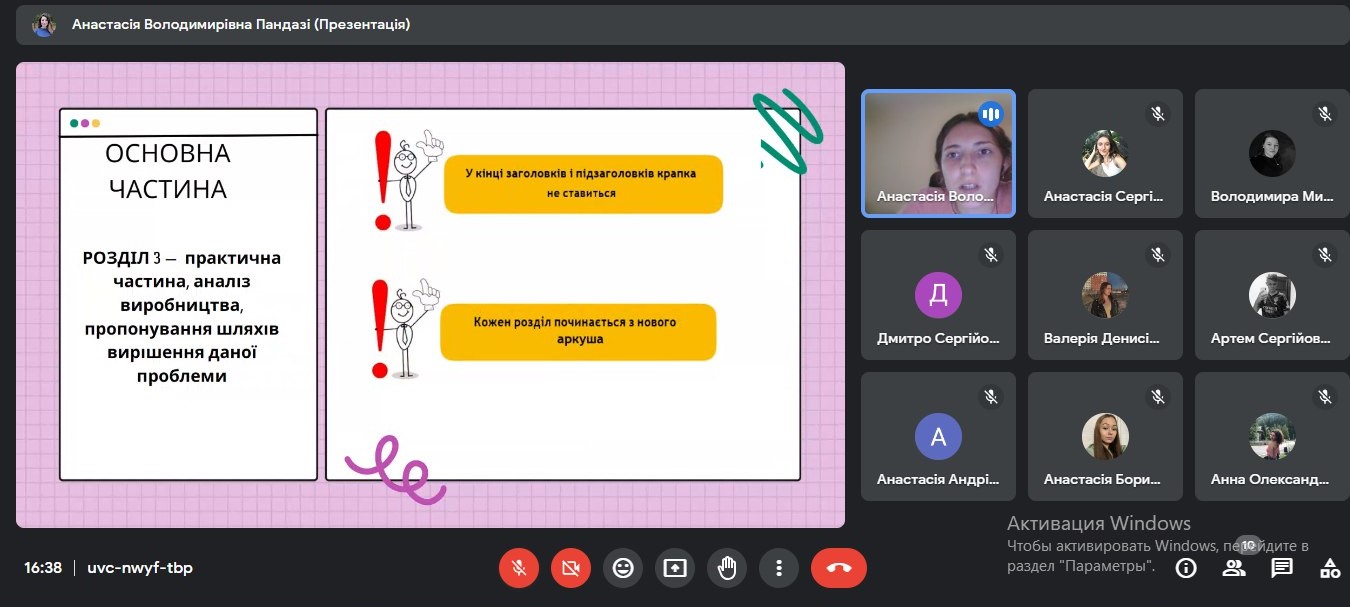1350x607 pixels.
Task: Open the Activities panel icon
Action: [1329, 568]
